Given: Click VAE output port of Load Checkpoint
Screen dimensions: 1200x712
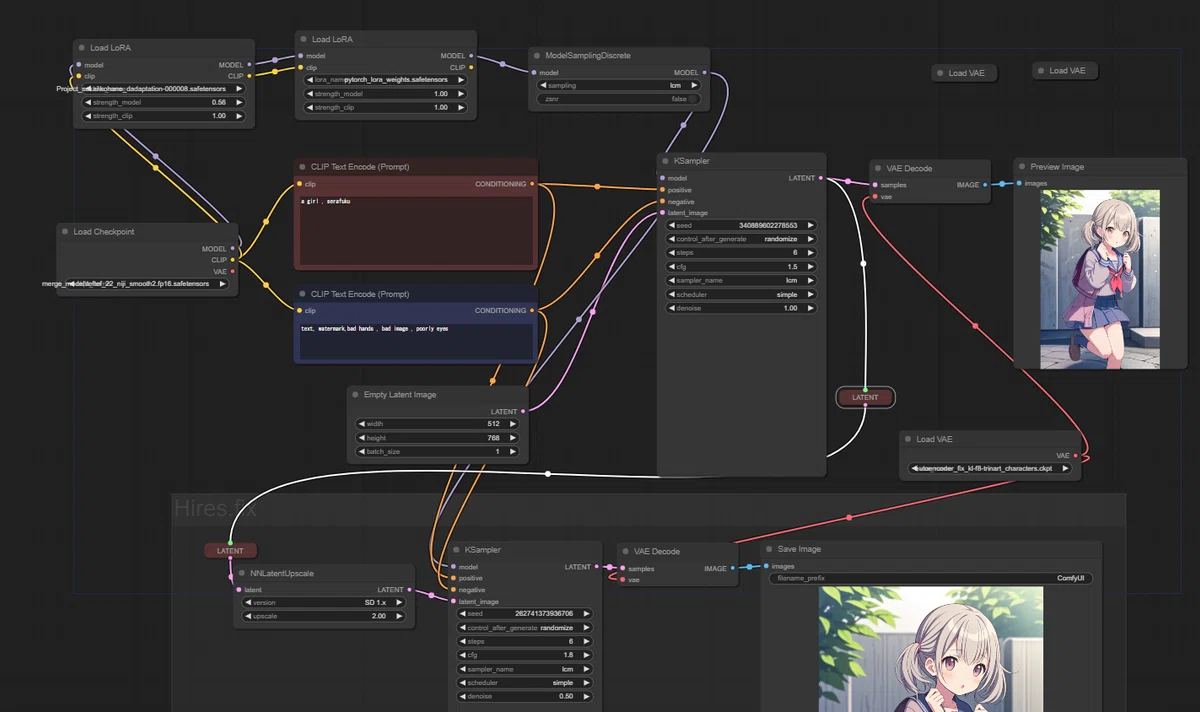Looking at the screenshot, I should pyautogui.click(x=233, y=271).
